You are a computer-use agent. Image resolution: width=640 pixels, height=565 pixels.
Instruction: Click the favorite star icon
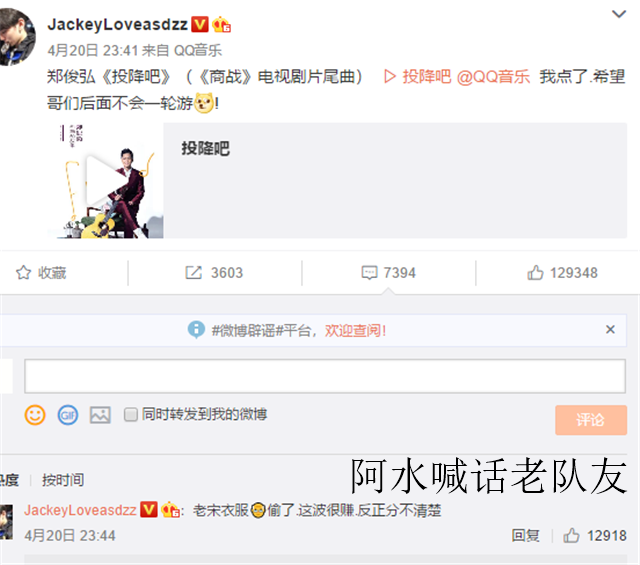pos(23,273)
